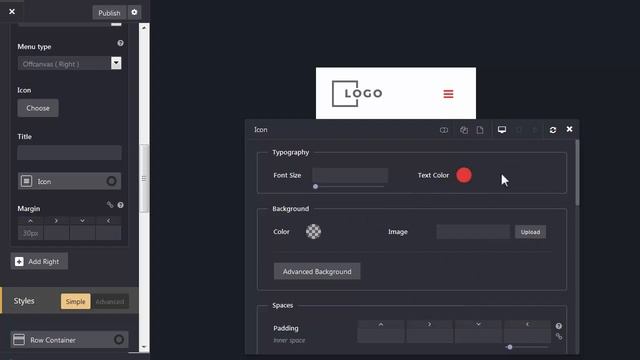Click the Margin right arrow field
The height and width of the screenshot is (360, 640).
click(56, 233)
